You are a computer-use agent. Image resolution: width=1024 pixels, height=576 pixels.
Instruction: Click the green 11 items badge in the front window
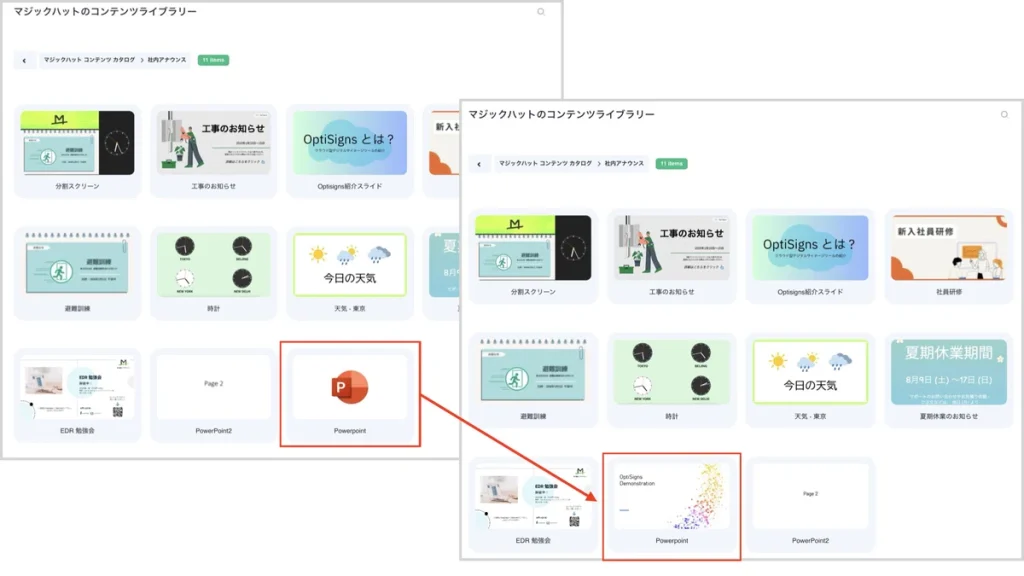[671, 163]
